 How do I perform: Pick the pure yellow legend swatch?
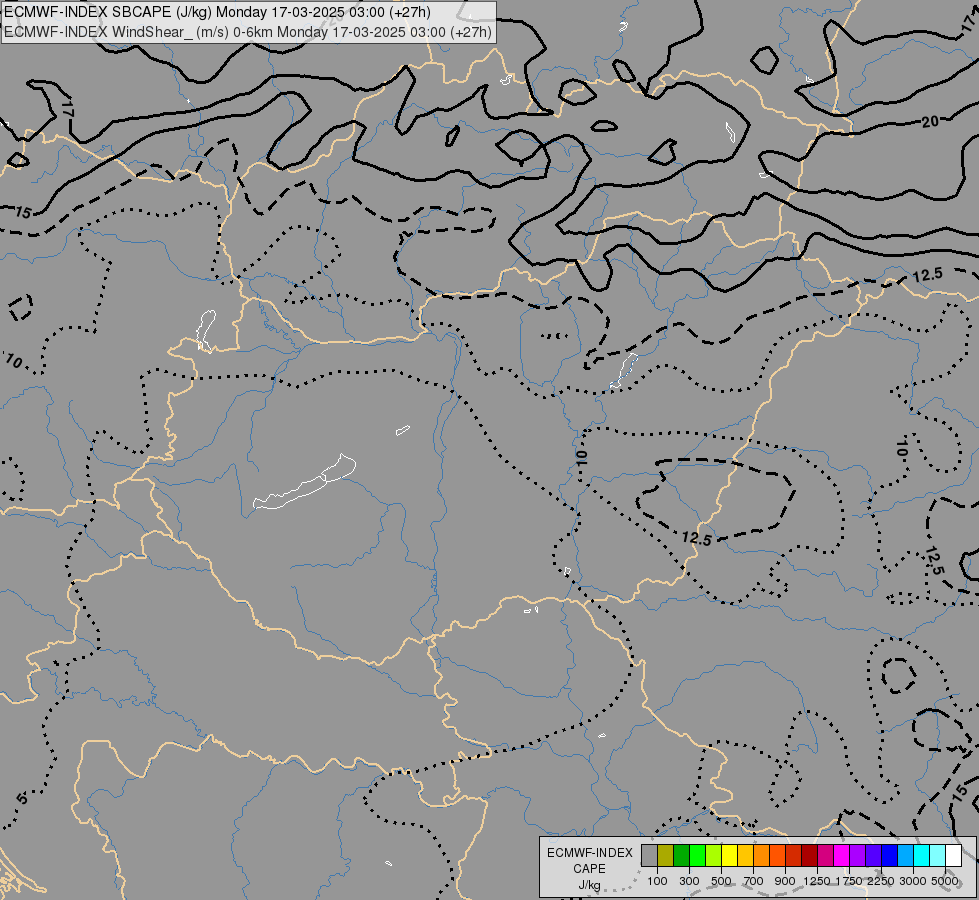point(729,856)
